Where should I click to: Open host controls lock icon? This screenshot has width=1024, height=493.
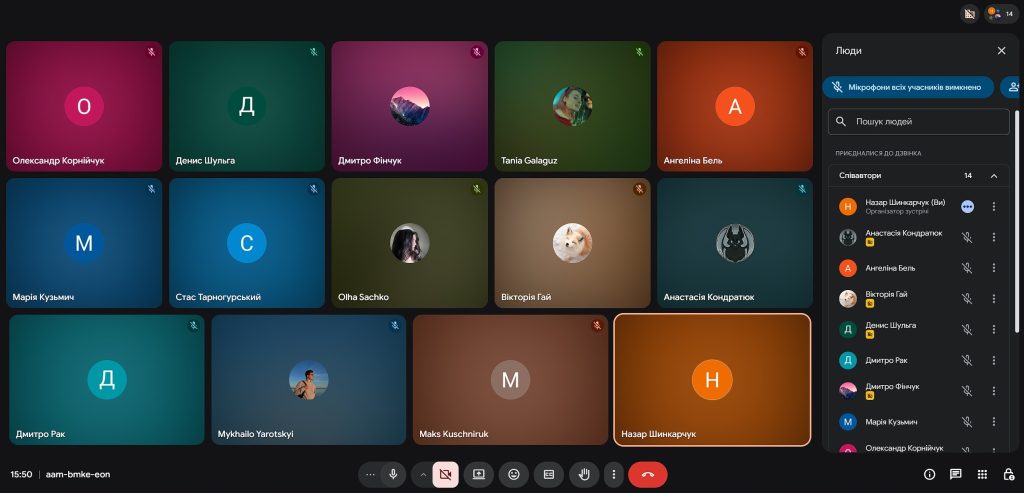(x=1009, y=474)
